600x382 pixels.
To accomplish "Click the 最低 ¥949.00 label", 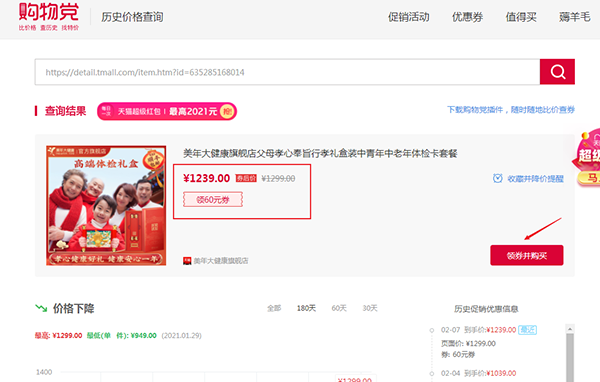I will (x=121, y=336).
